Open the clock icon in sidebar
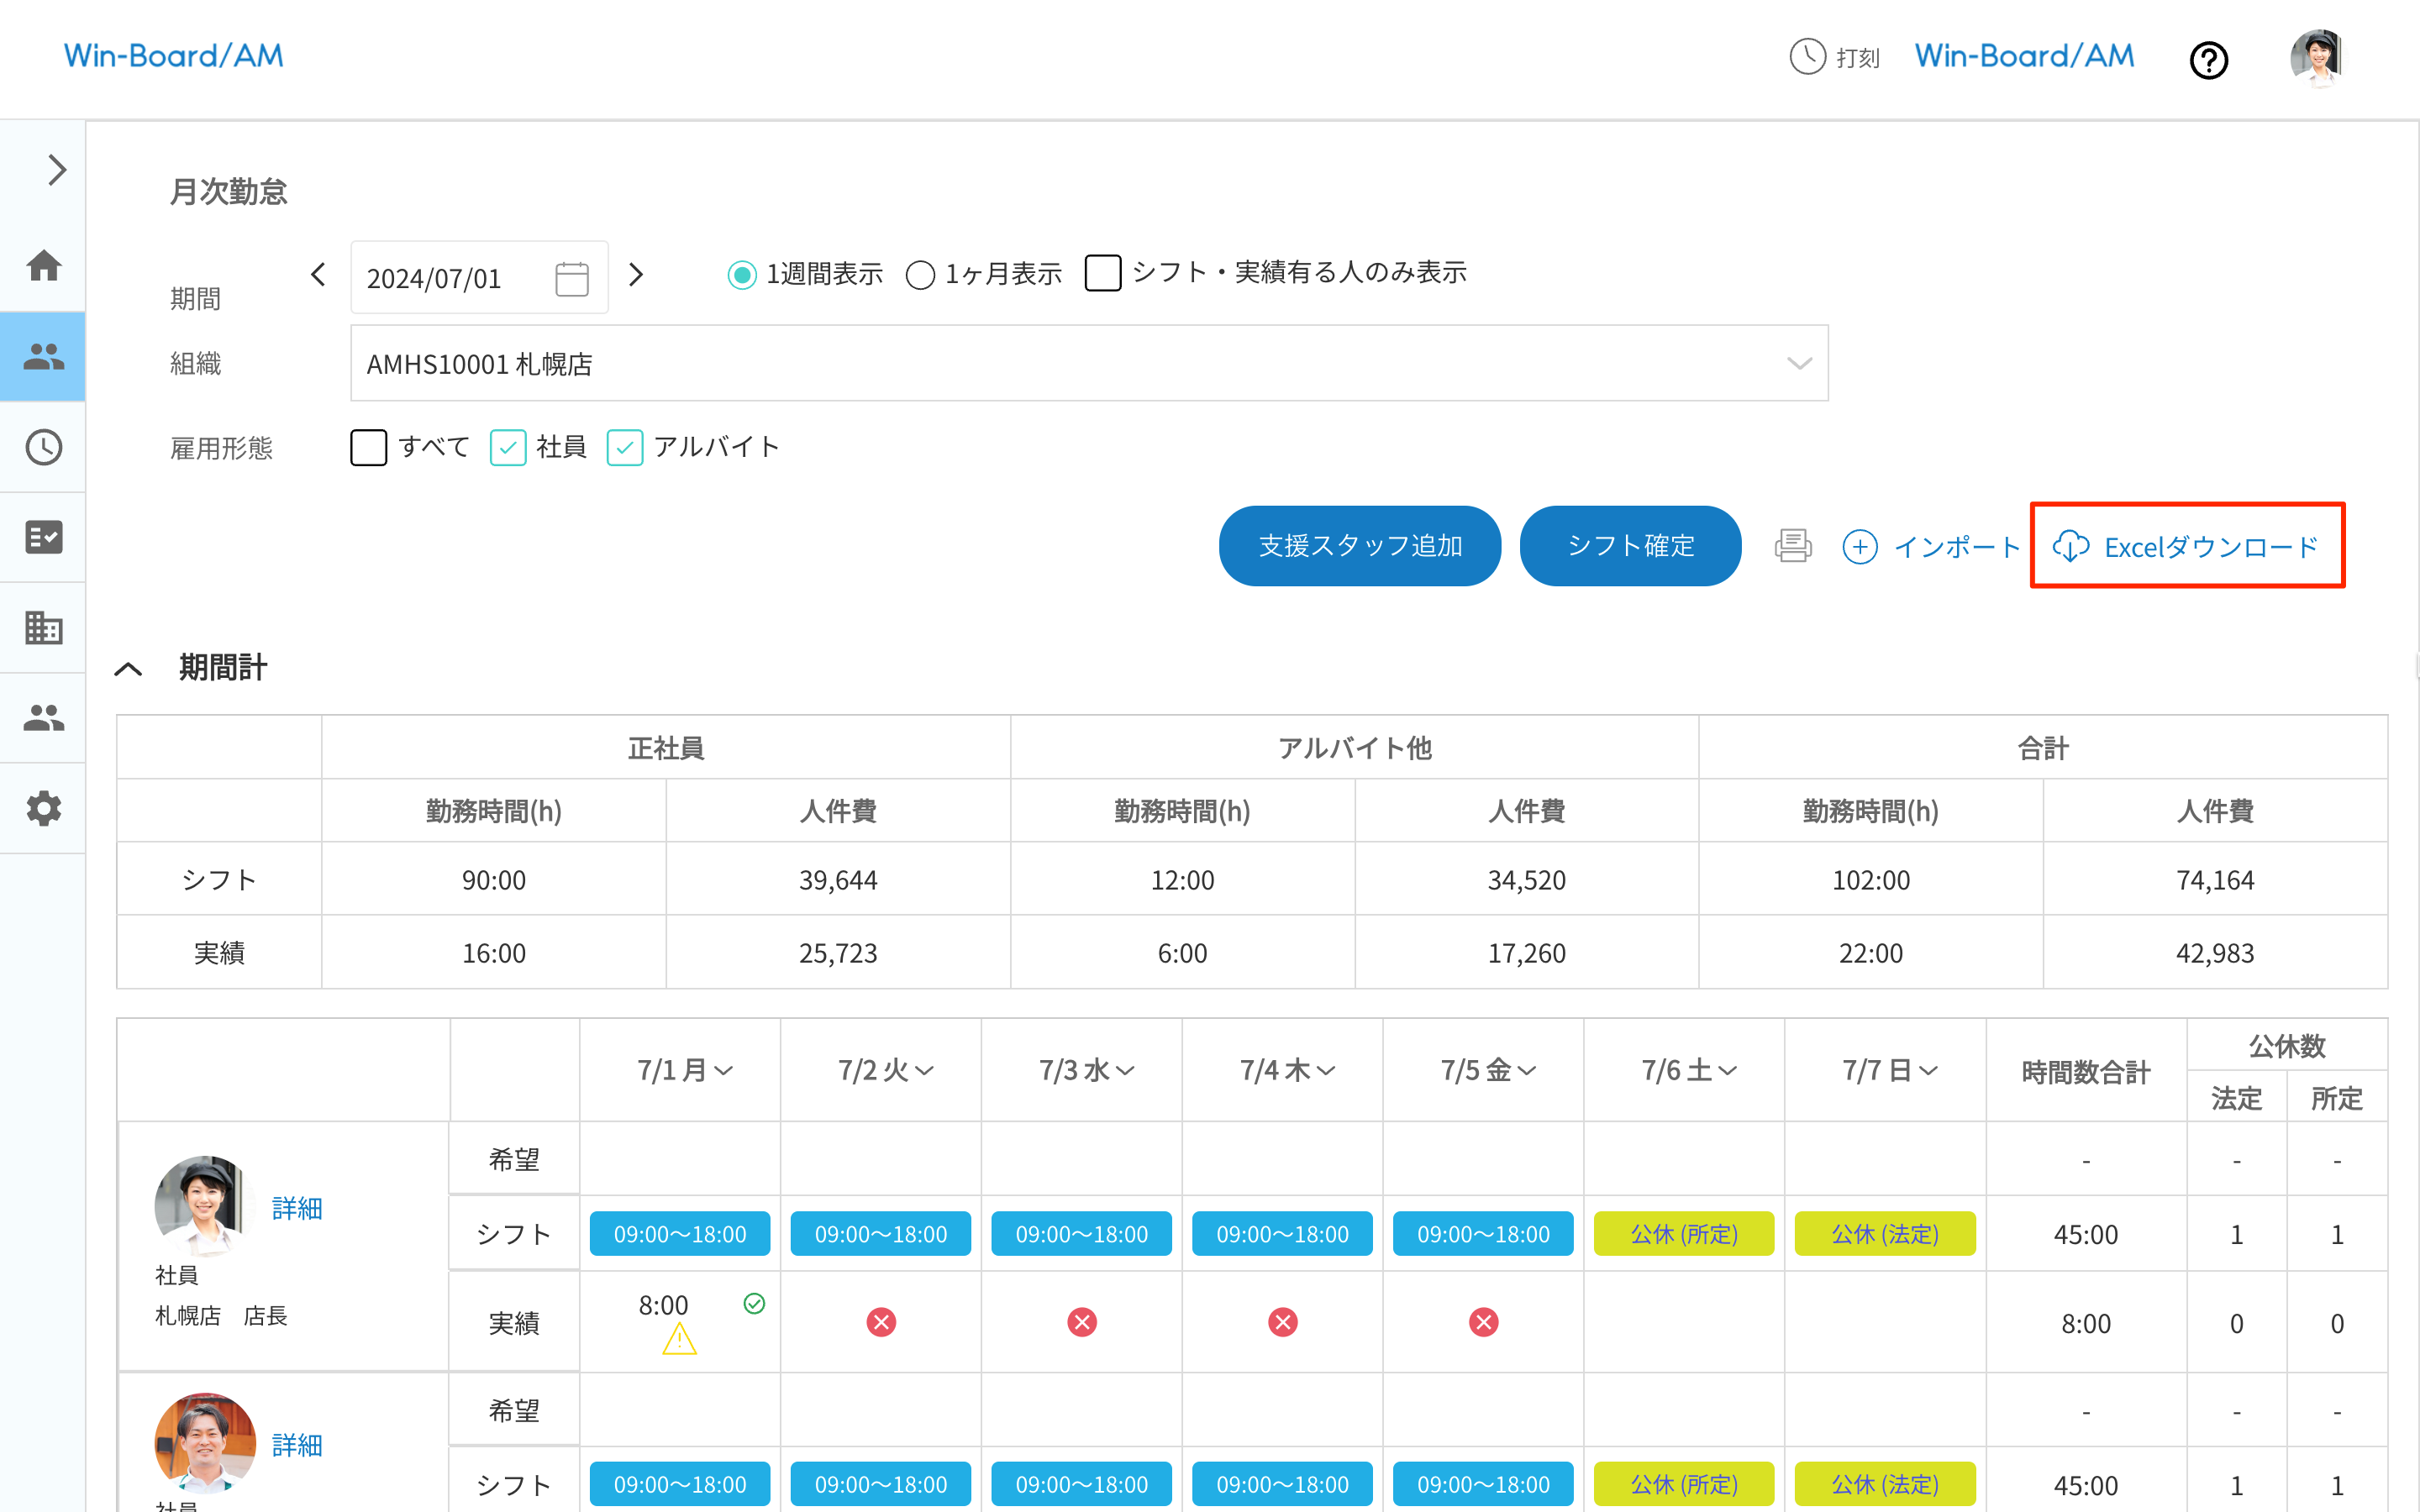This screenshot has width=2420, height=1512. 43,447
